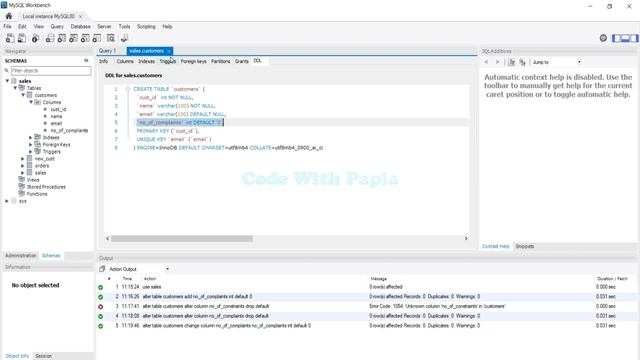Switch to the Partitions tab
The height and width of the screenshot is (360, 640).
click(221, 61)
